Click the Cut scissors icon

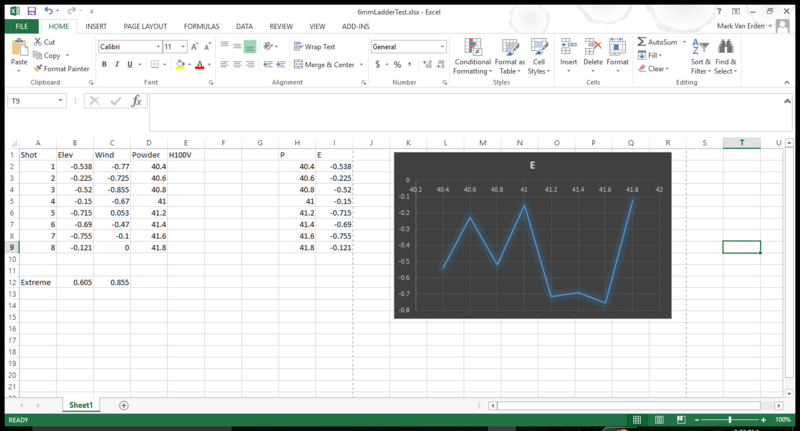(37, 42)
